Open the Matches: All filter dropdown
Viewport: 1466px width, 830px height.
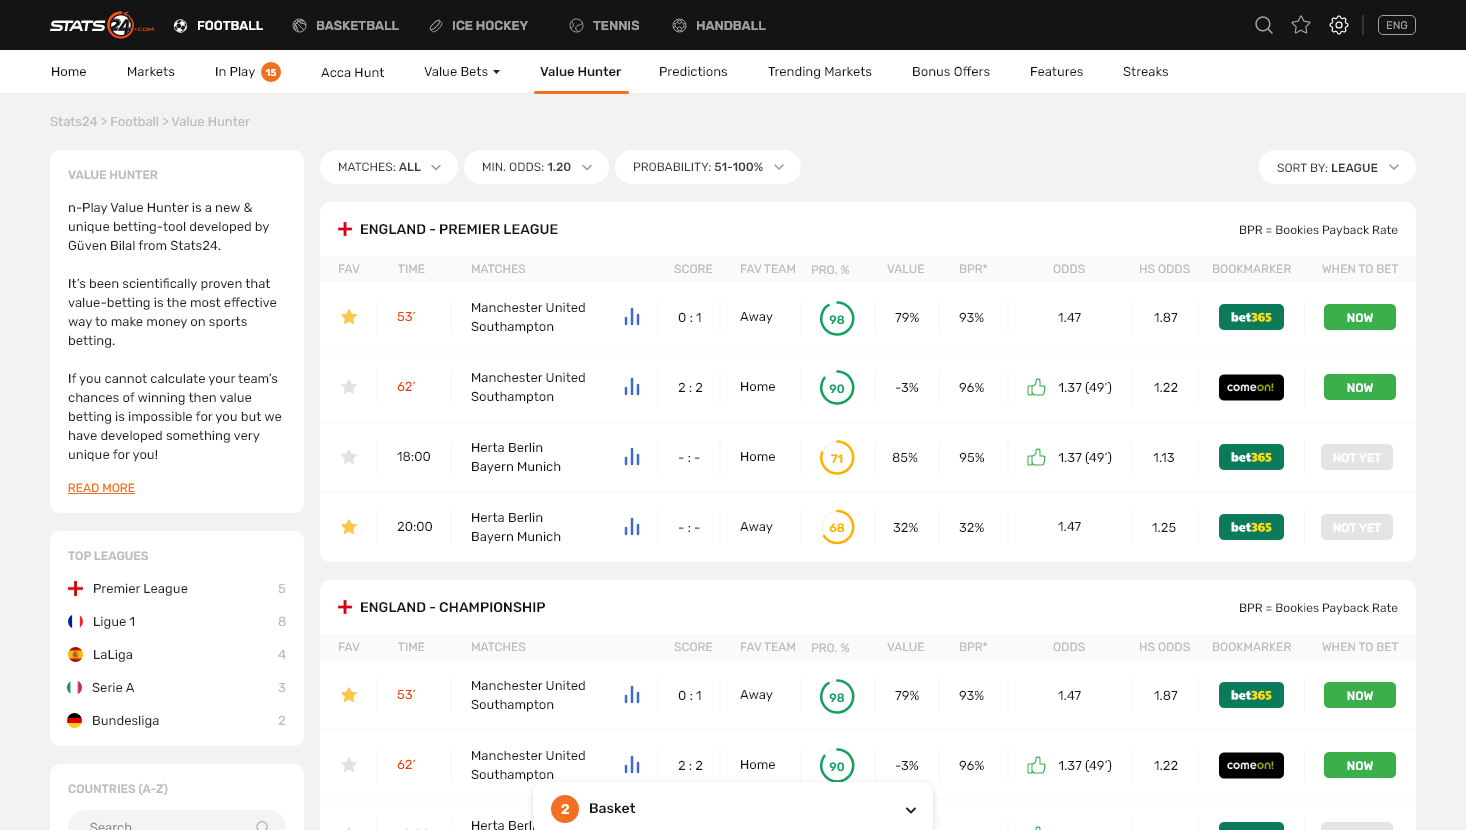pos(389,167)
